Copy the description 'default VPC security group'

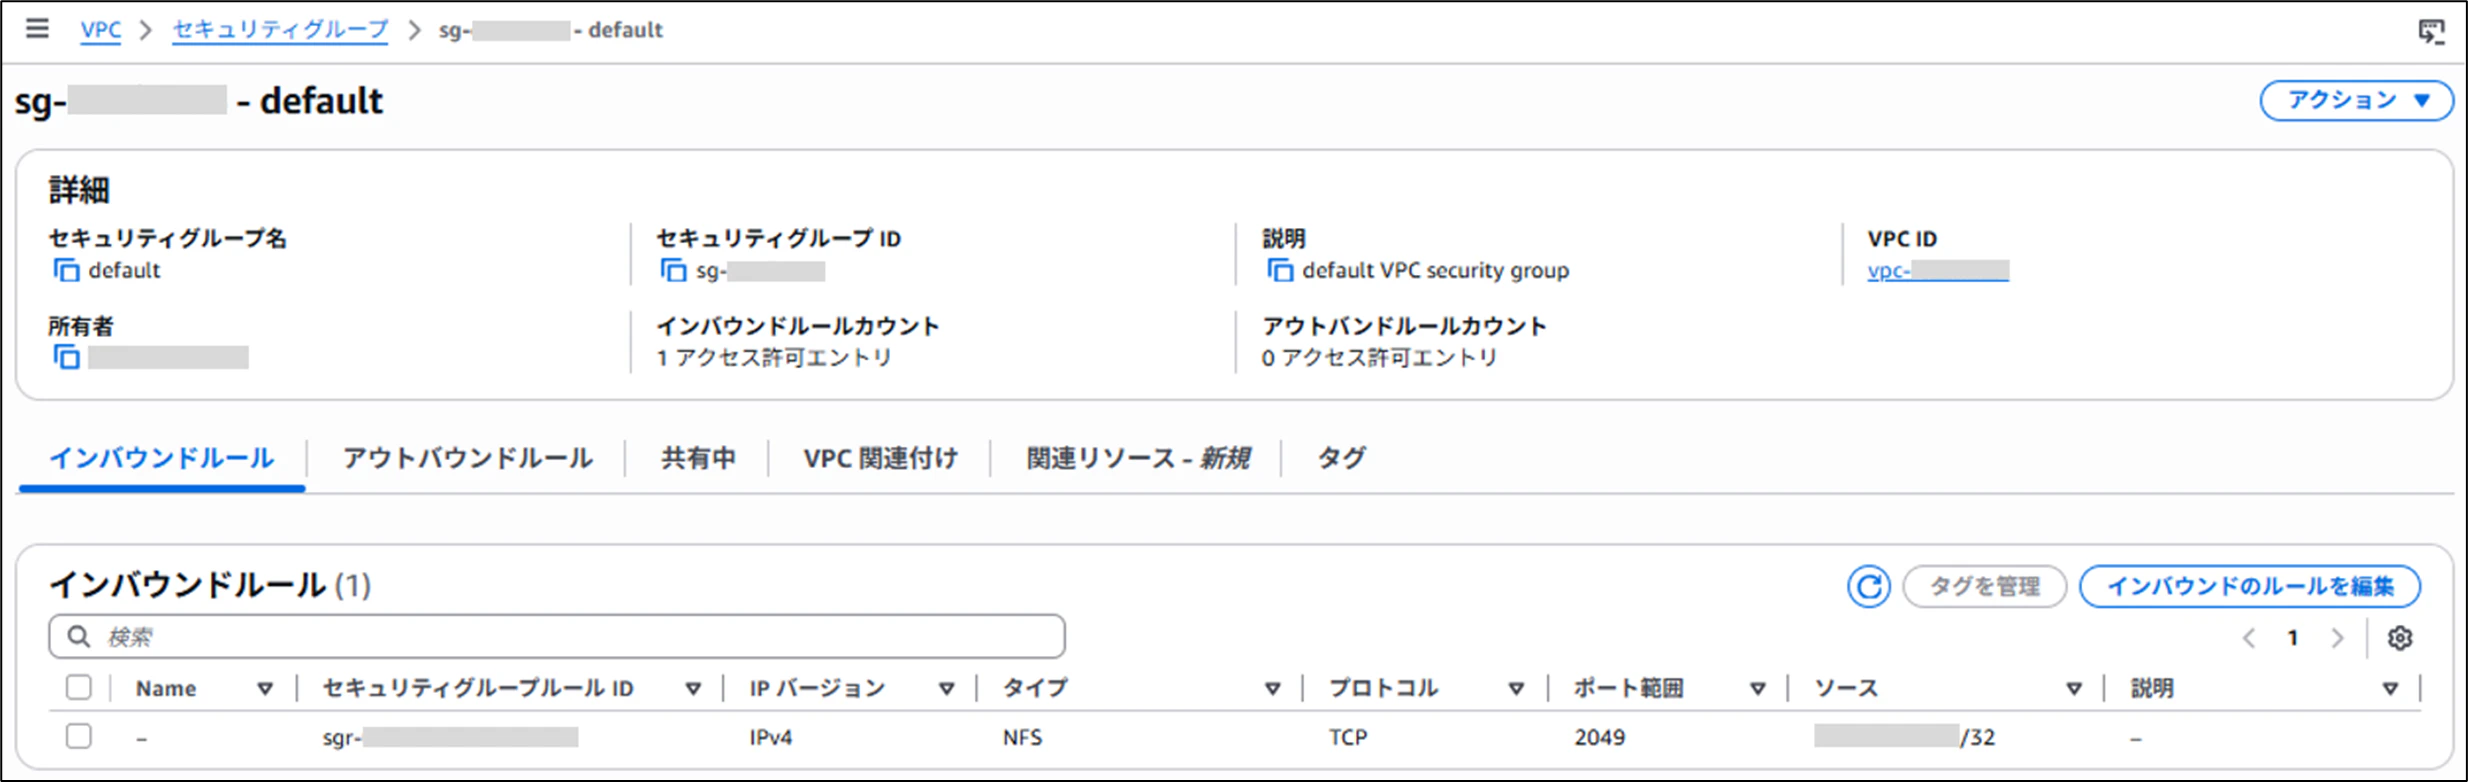(x=1280, y=270)
